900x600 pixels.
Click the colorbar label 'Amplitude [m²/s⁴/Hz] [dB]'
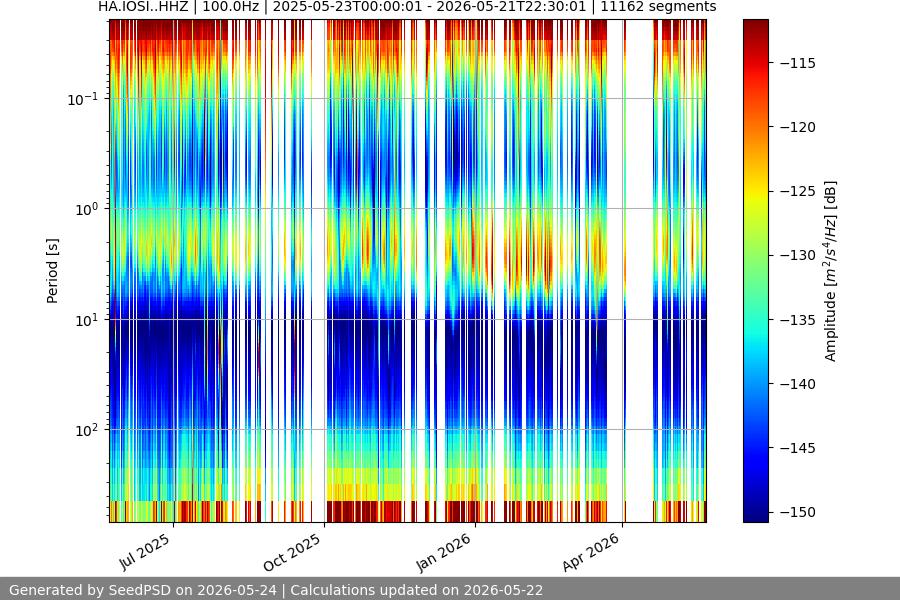(x=831, y=271)
